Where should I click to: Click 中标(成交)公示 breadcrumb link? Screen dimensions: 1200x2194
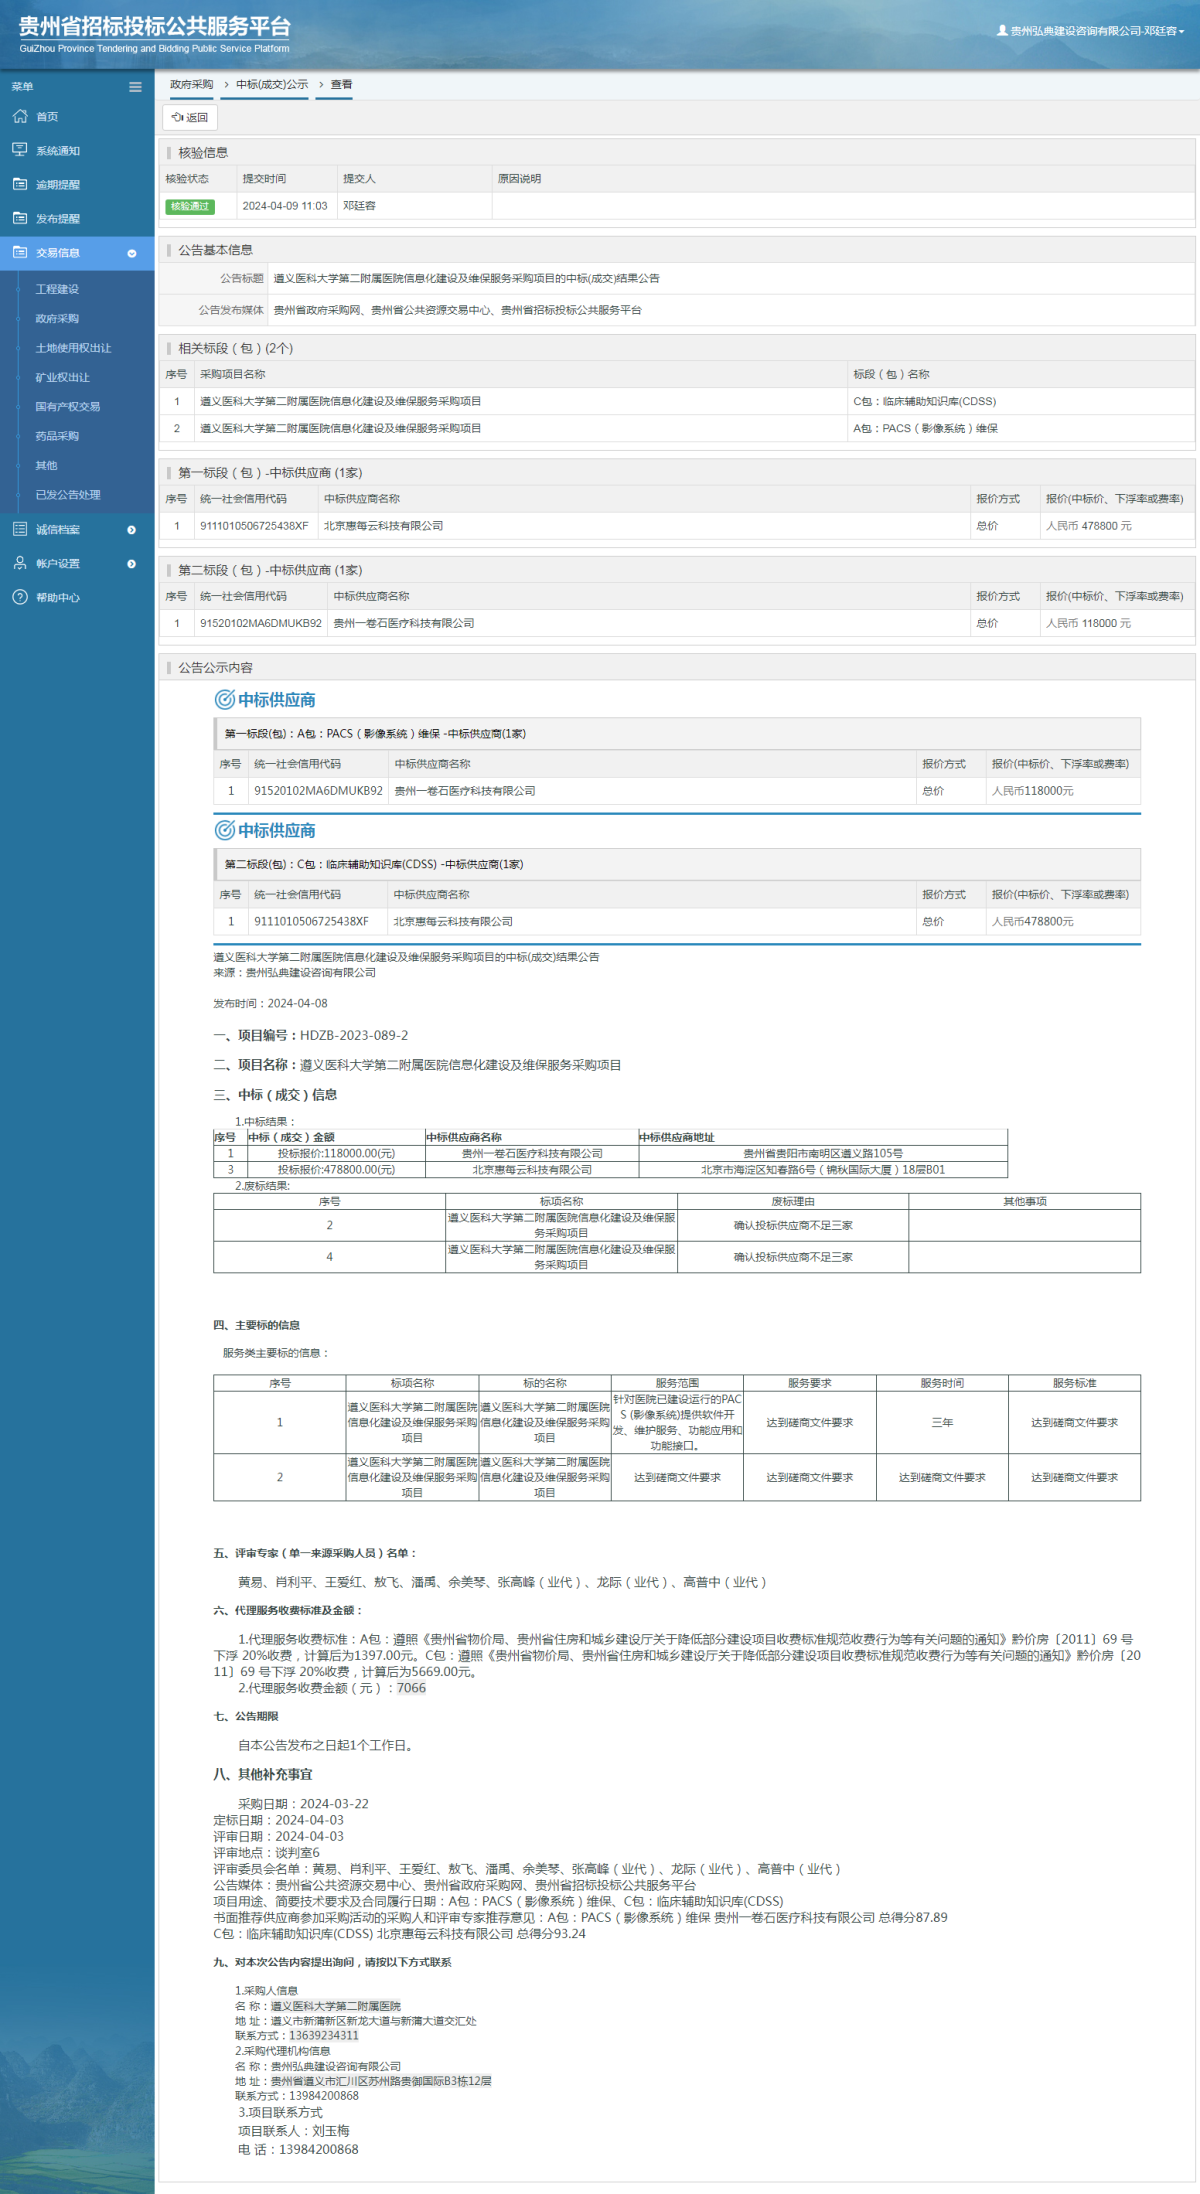point(272,84)
